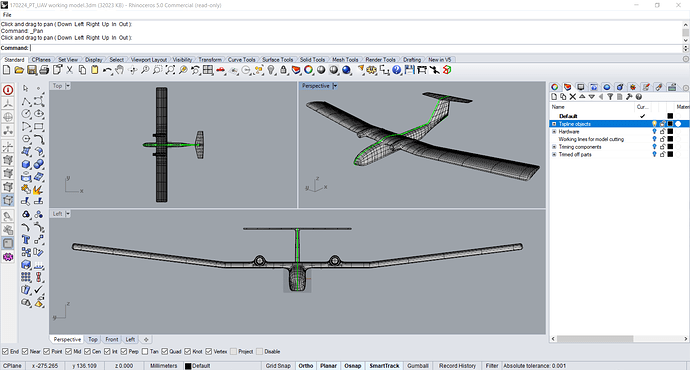Open the Perspective viewport menu arrow
Viewport: 690px width, 370px height.
pyautogui.click(x=335, y=86)
